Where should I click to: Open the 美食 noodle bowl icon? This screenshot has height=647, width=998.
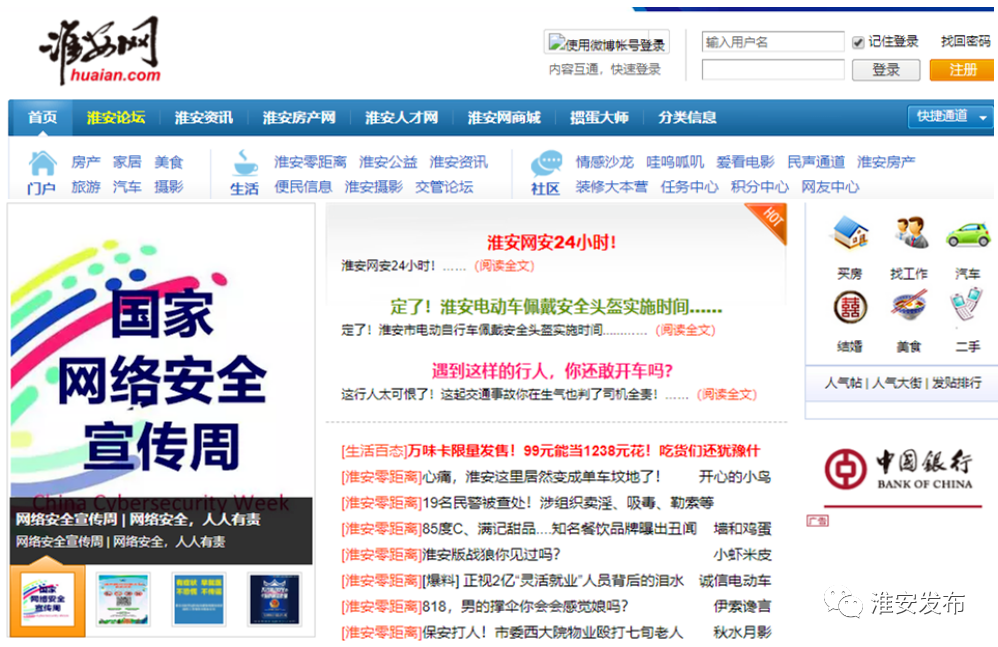point(909,306)
